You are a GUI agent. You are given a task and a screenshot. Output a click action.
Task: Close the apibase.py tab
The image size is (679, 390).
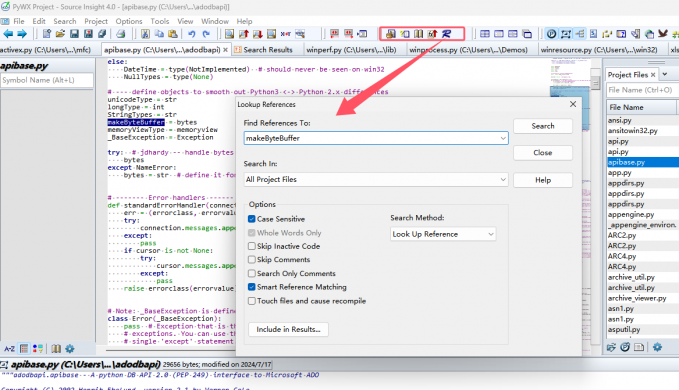[225, 50]
